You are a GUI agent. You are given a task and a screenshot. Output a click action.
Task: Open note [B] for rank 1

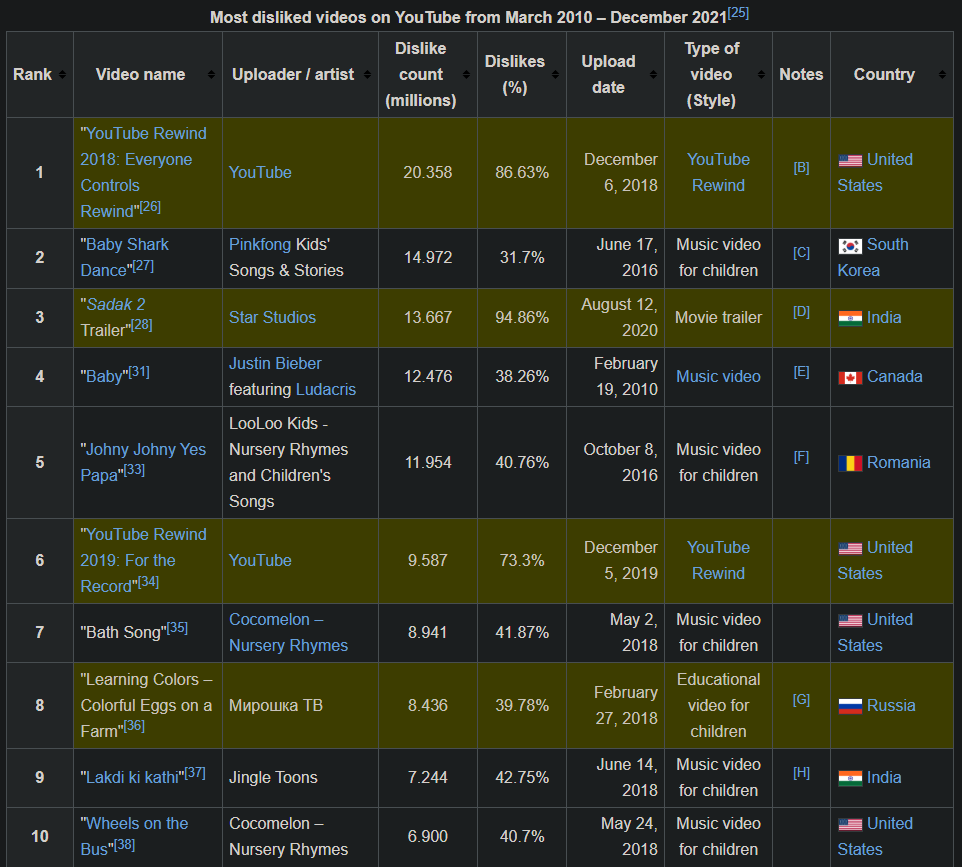click(x=801, y=168)
